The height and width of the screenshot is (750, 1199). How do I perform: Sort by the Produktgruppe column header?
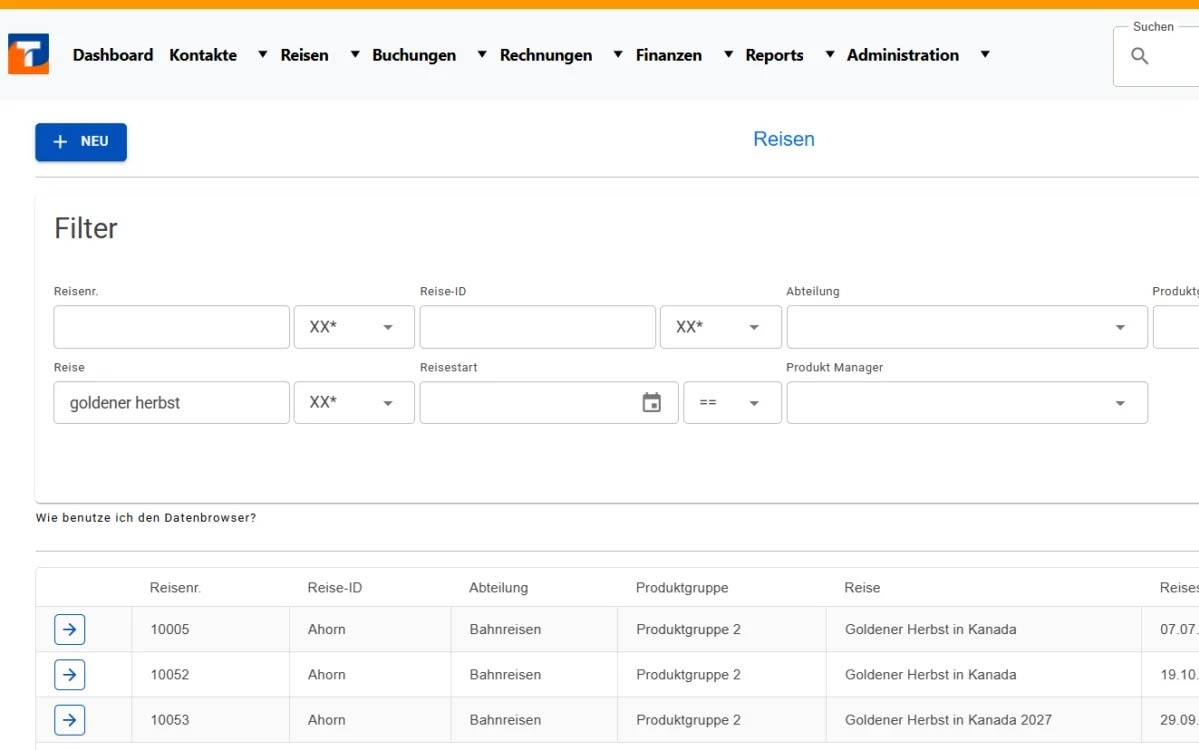pos(682,588)
